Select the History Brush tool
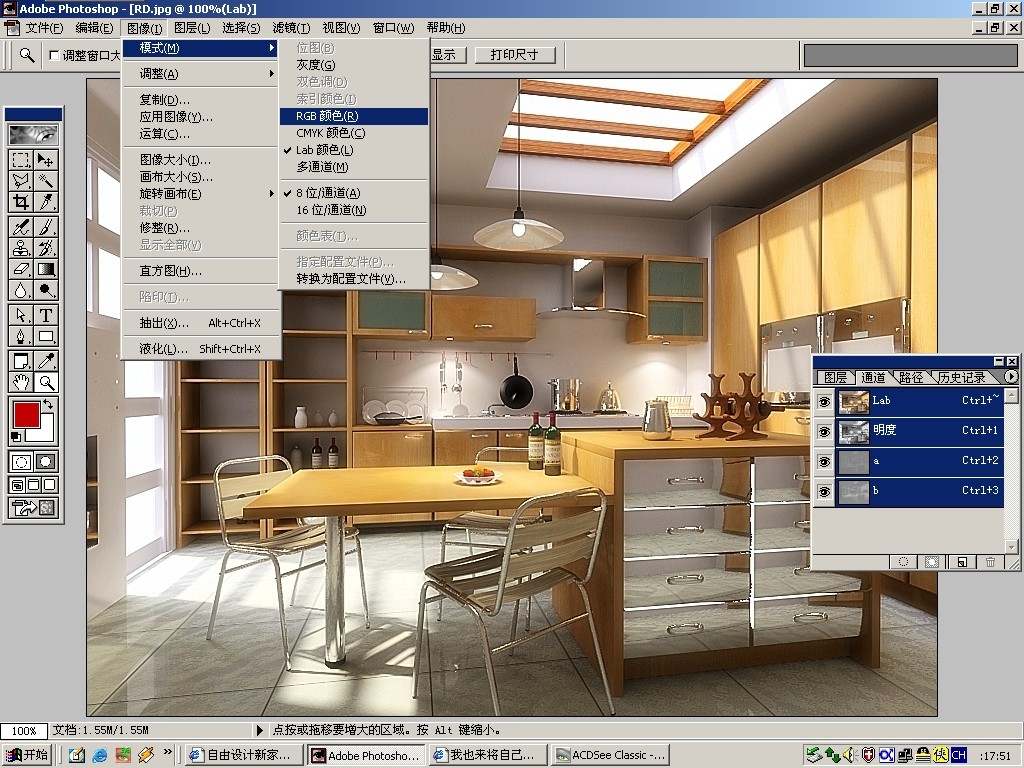This screenshot has width=1024, height=768. point(46,248)
